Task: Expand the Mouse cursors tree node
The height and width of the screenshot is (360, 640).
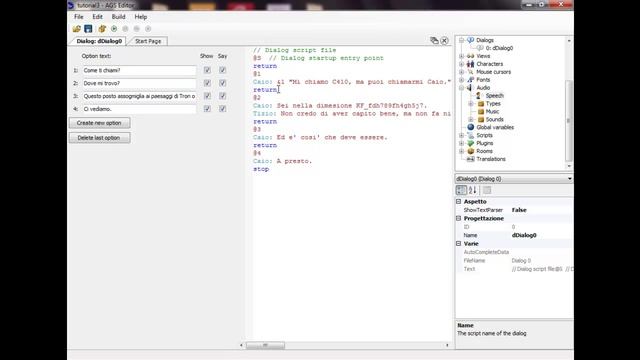Action: point(462,72)
